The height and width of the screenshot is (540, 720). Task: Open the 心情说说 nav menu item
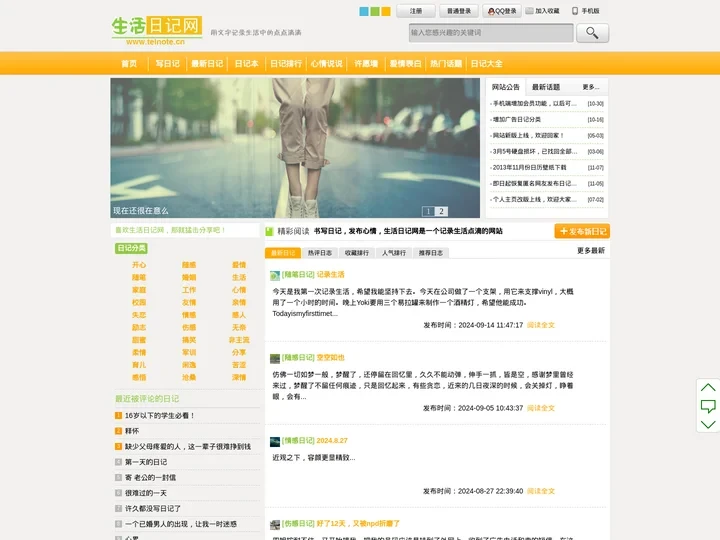(x=326, y=63)
